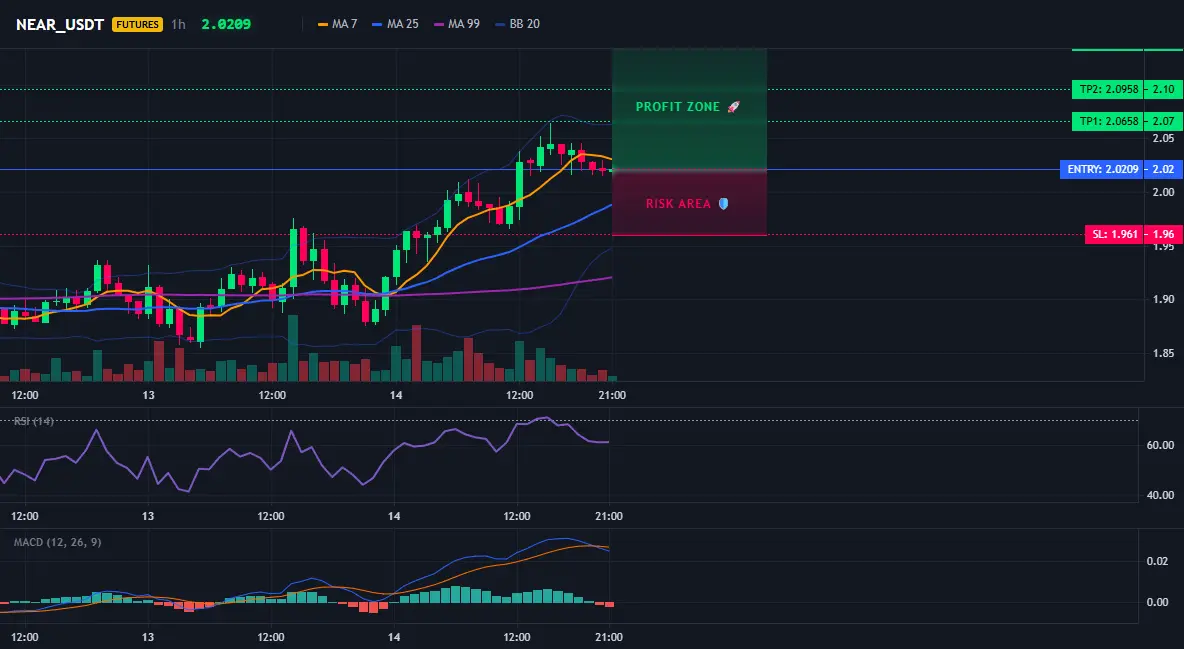Click the RISK AREA red box
1184x649 pixels.
click(x=689, y=202)
